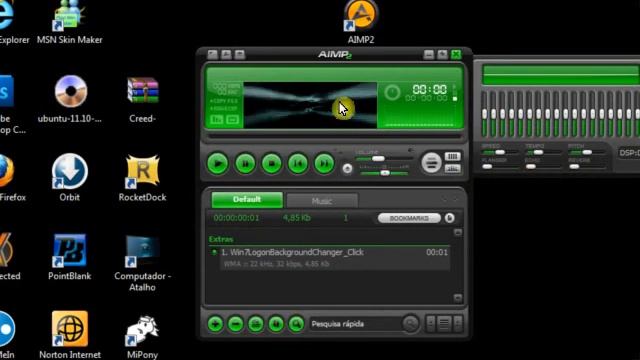
Task: Skip to the previous track
Action: click(x=298, y=164)
